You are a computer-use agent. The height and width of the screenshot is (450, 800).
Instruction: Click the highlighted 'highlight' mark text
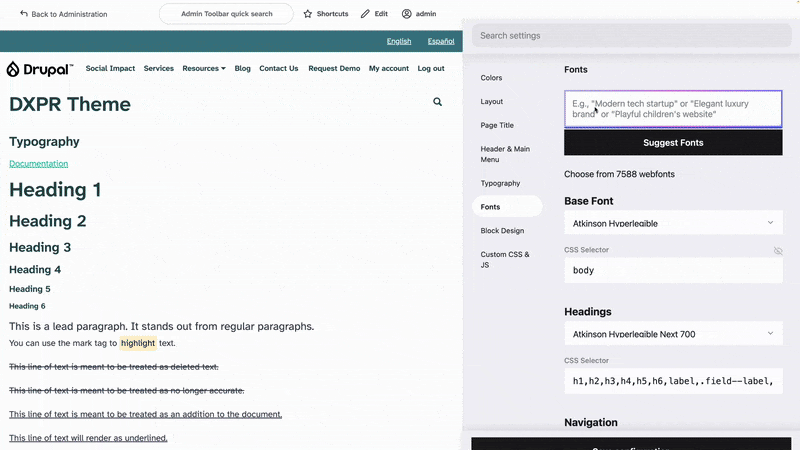[138, 343]
